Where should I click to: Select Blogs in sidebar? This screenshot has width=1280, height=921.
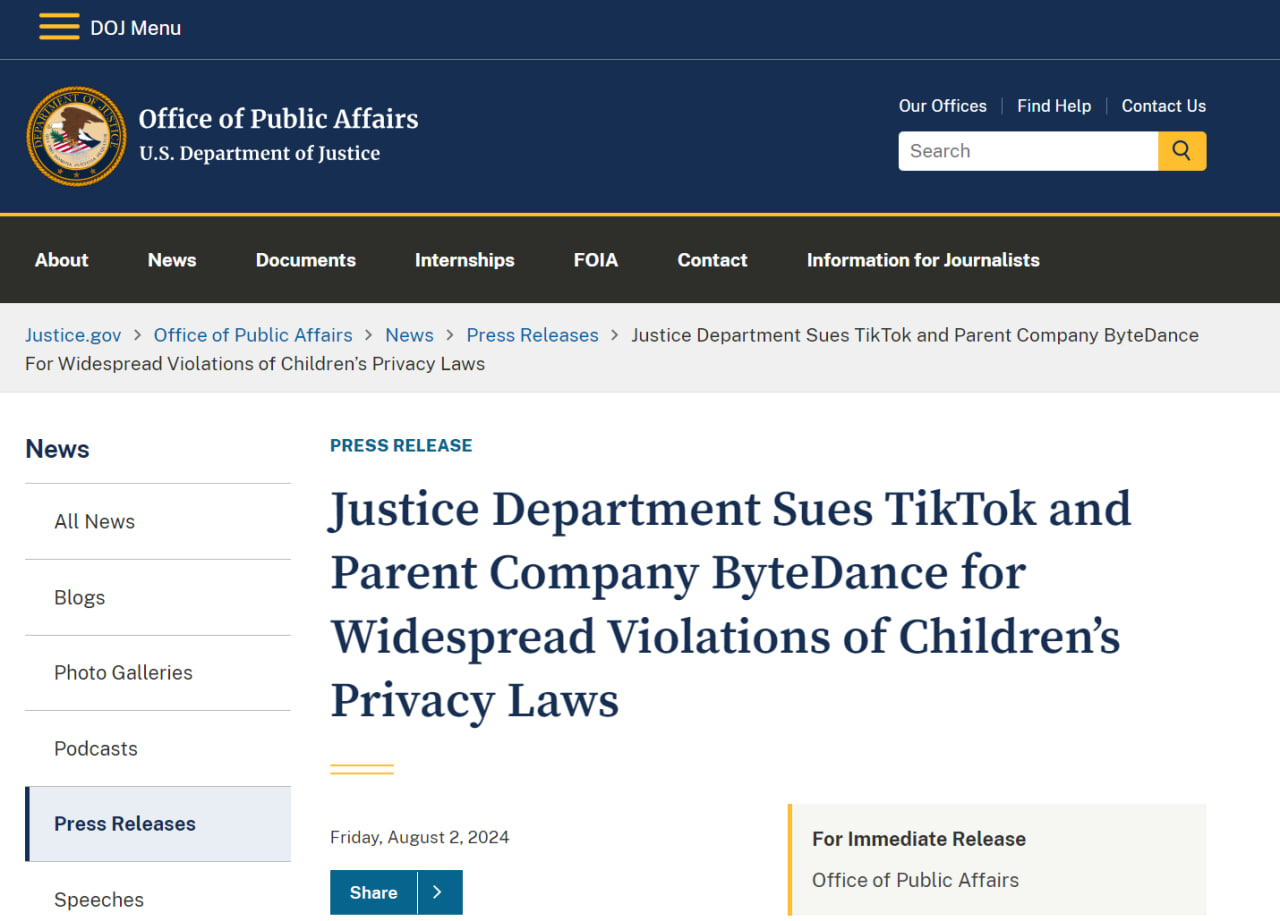coord(158,597)
